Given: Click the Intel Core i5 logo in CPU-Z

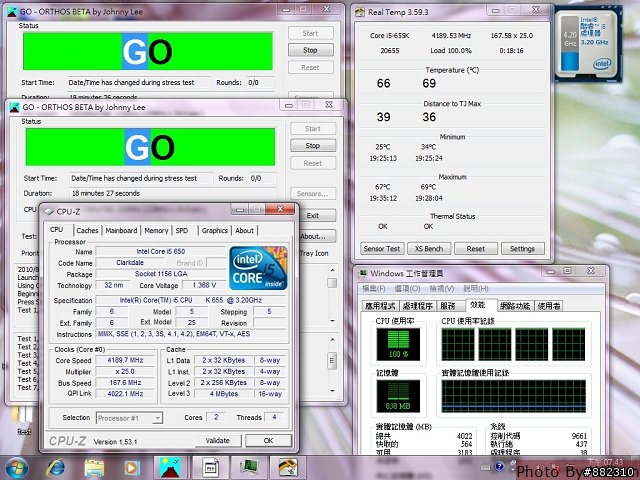Looking at the screenshot, I should tap(258, 268).
